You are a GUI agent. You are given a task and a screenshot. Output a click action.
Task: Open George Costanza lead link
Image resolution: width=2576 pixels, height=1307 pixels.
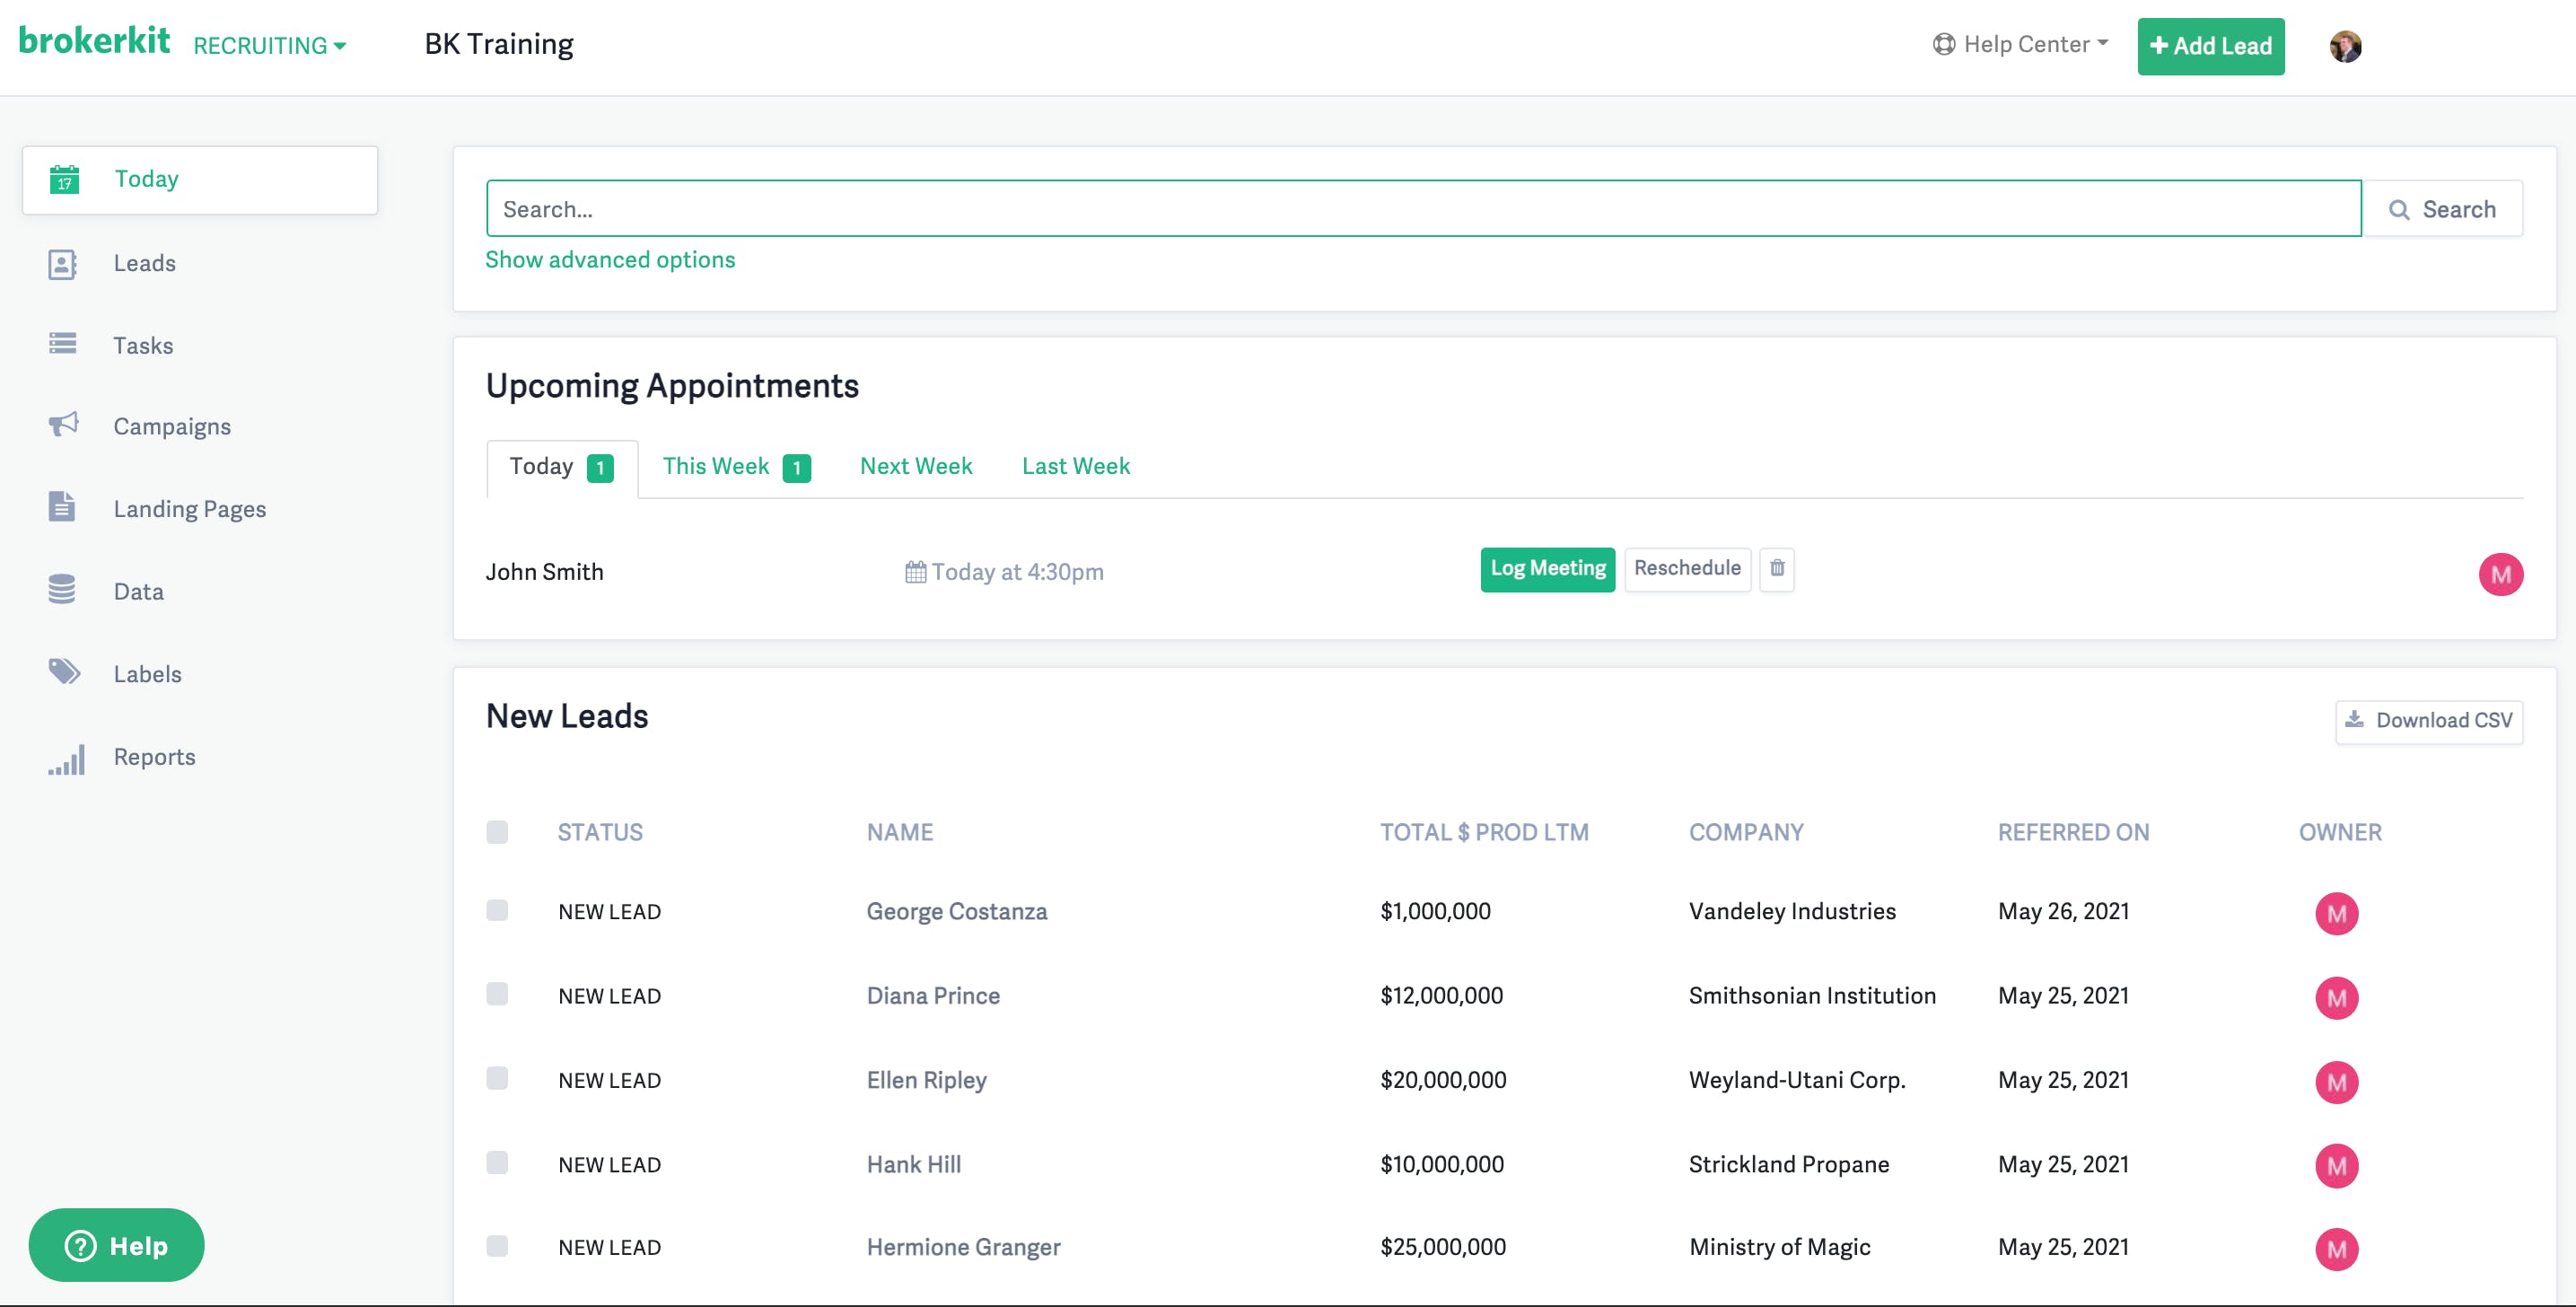tap(956, 912)
